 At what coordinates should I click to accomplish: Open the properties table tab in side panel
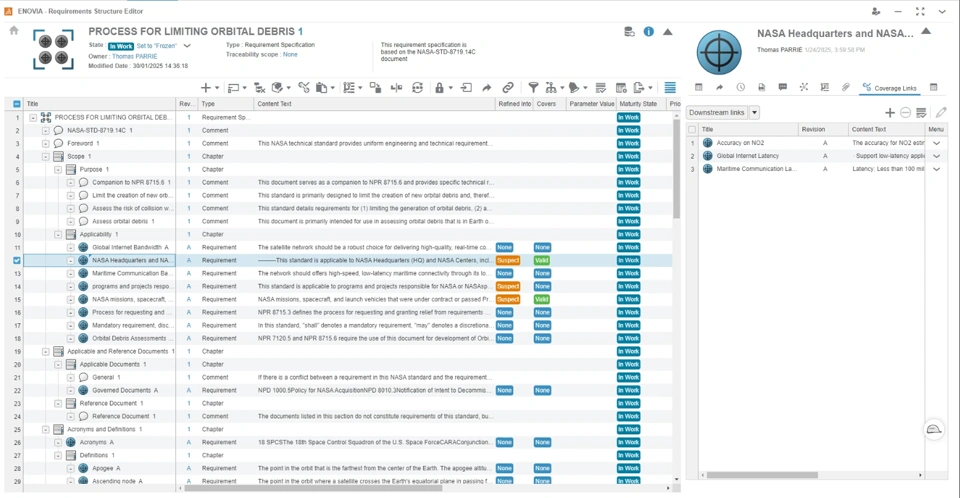coord(699,88)
